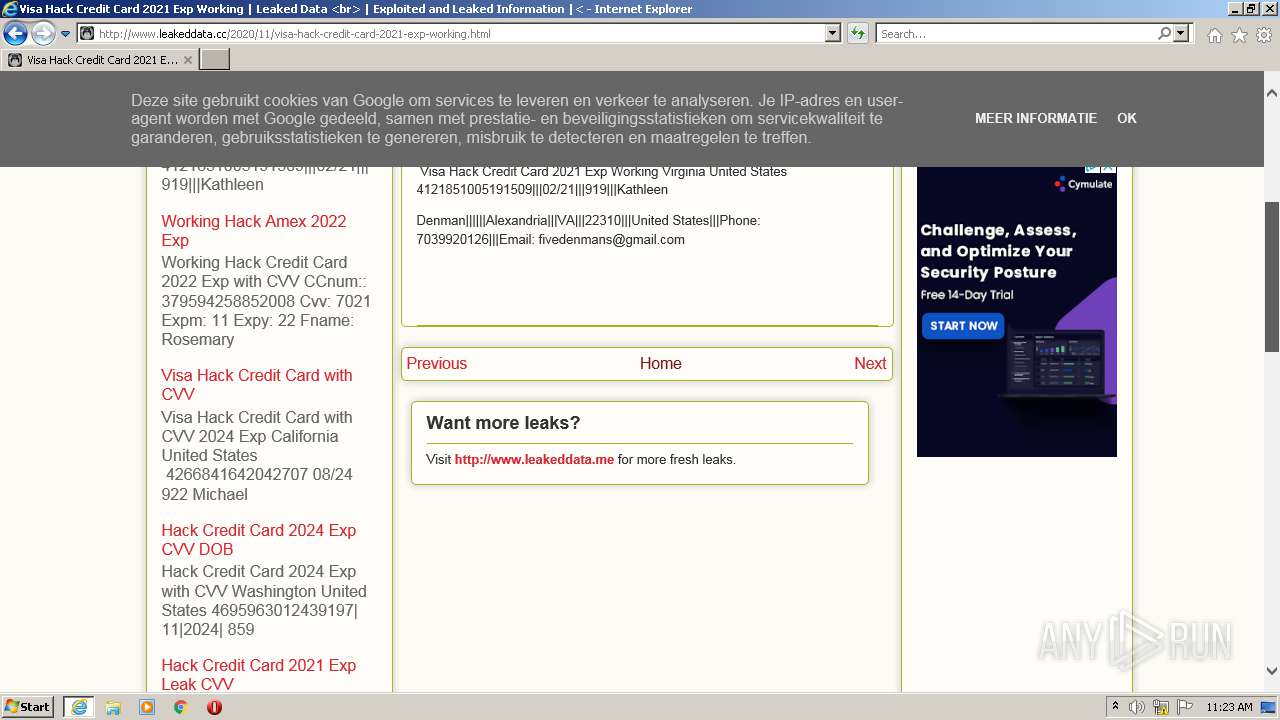
Task: Click START NOW in the Cymulate ad
Action: (x=964, y=325)
